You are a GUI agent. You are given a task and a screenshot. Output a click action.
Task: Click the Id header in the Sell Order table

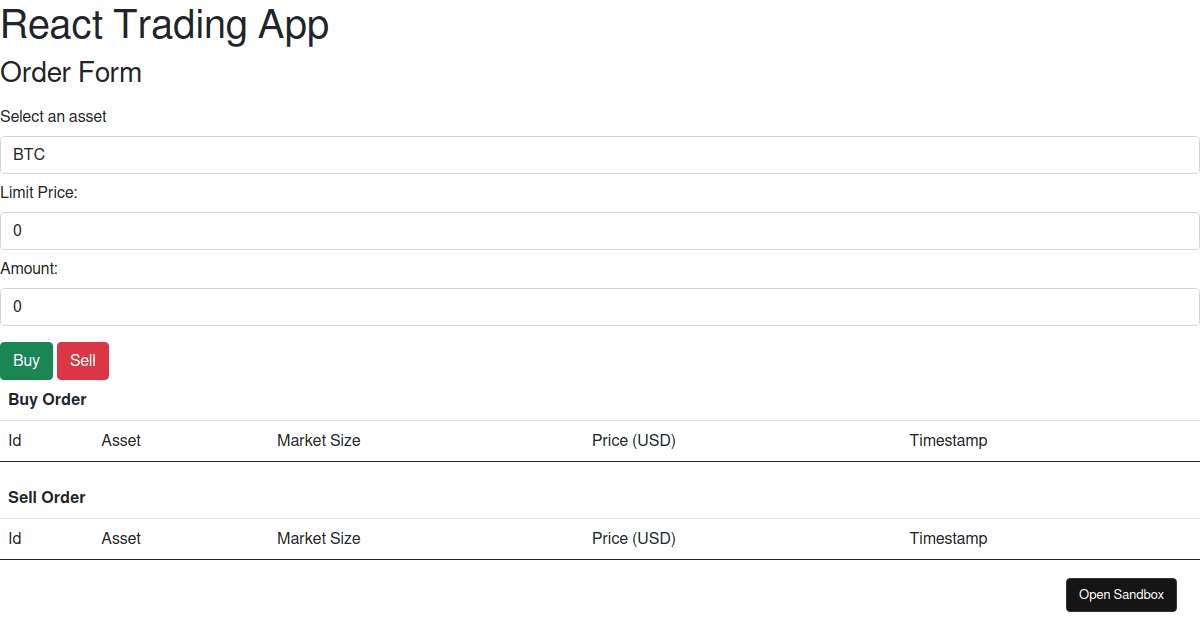pyautogui.click(x=14, y=538)
